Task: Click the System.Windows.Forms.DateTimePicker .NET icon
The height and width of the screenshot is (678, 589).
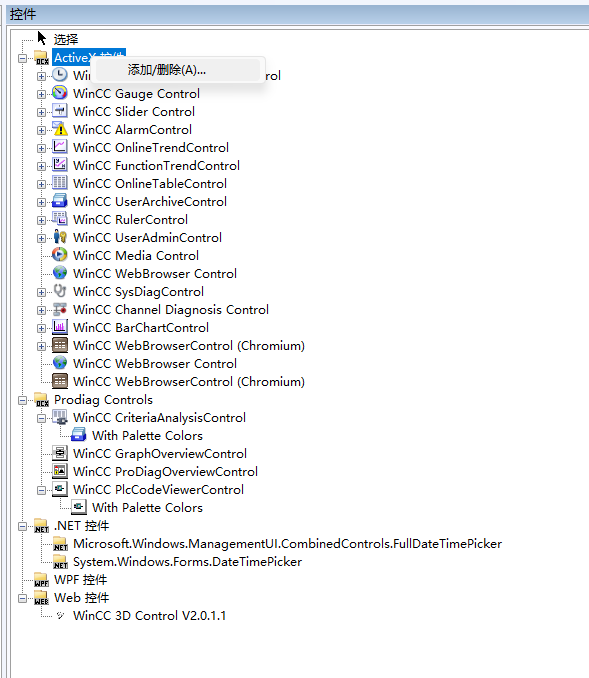Action: (60, 562)
